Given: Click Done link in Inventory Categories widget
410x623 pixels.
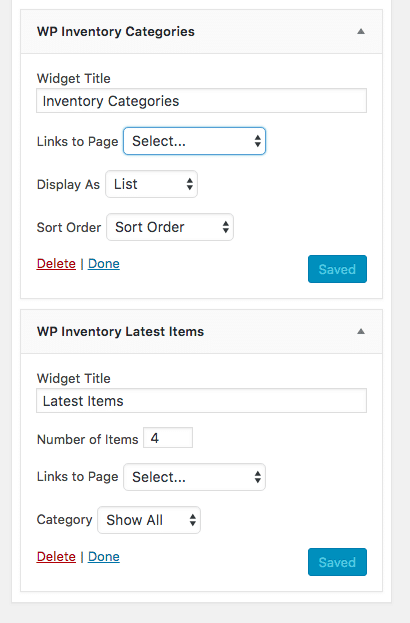Looking at the screenshot, I should (x=104, y=264).
